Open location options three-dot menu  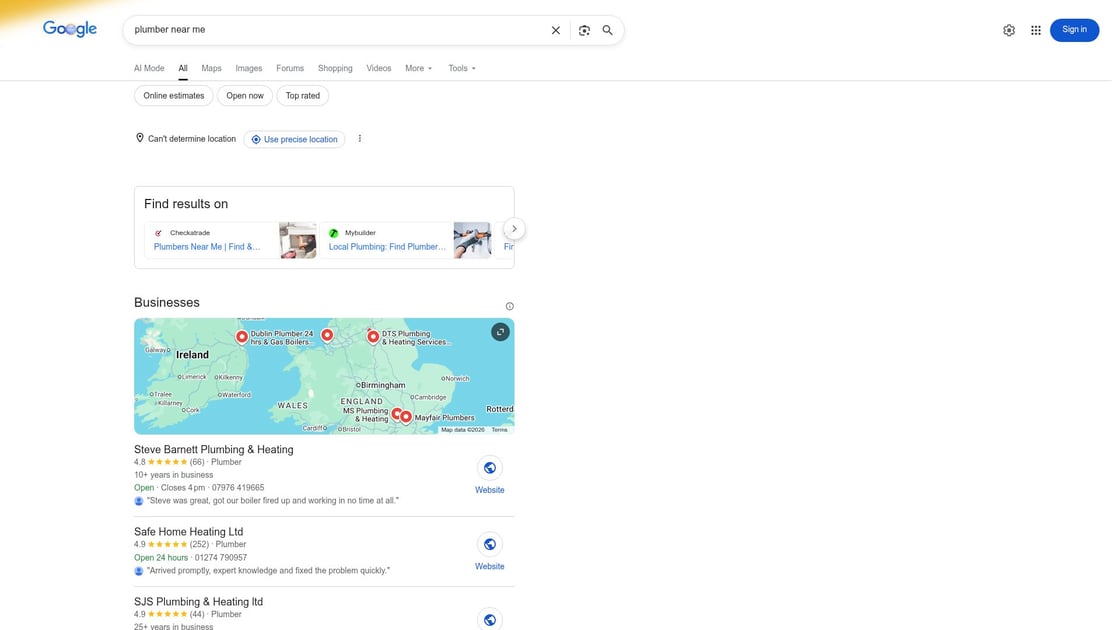360,139
